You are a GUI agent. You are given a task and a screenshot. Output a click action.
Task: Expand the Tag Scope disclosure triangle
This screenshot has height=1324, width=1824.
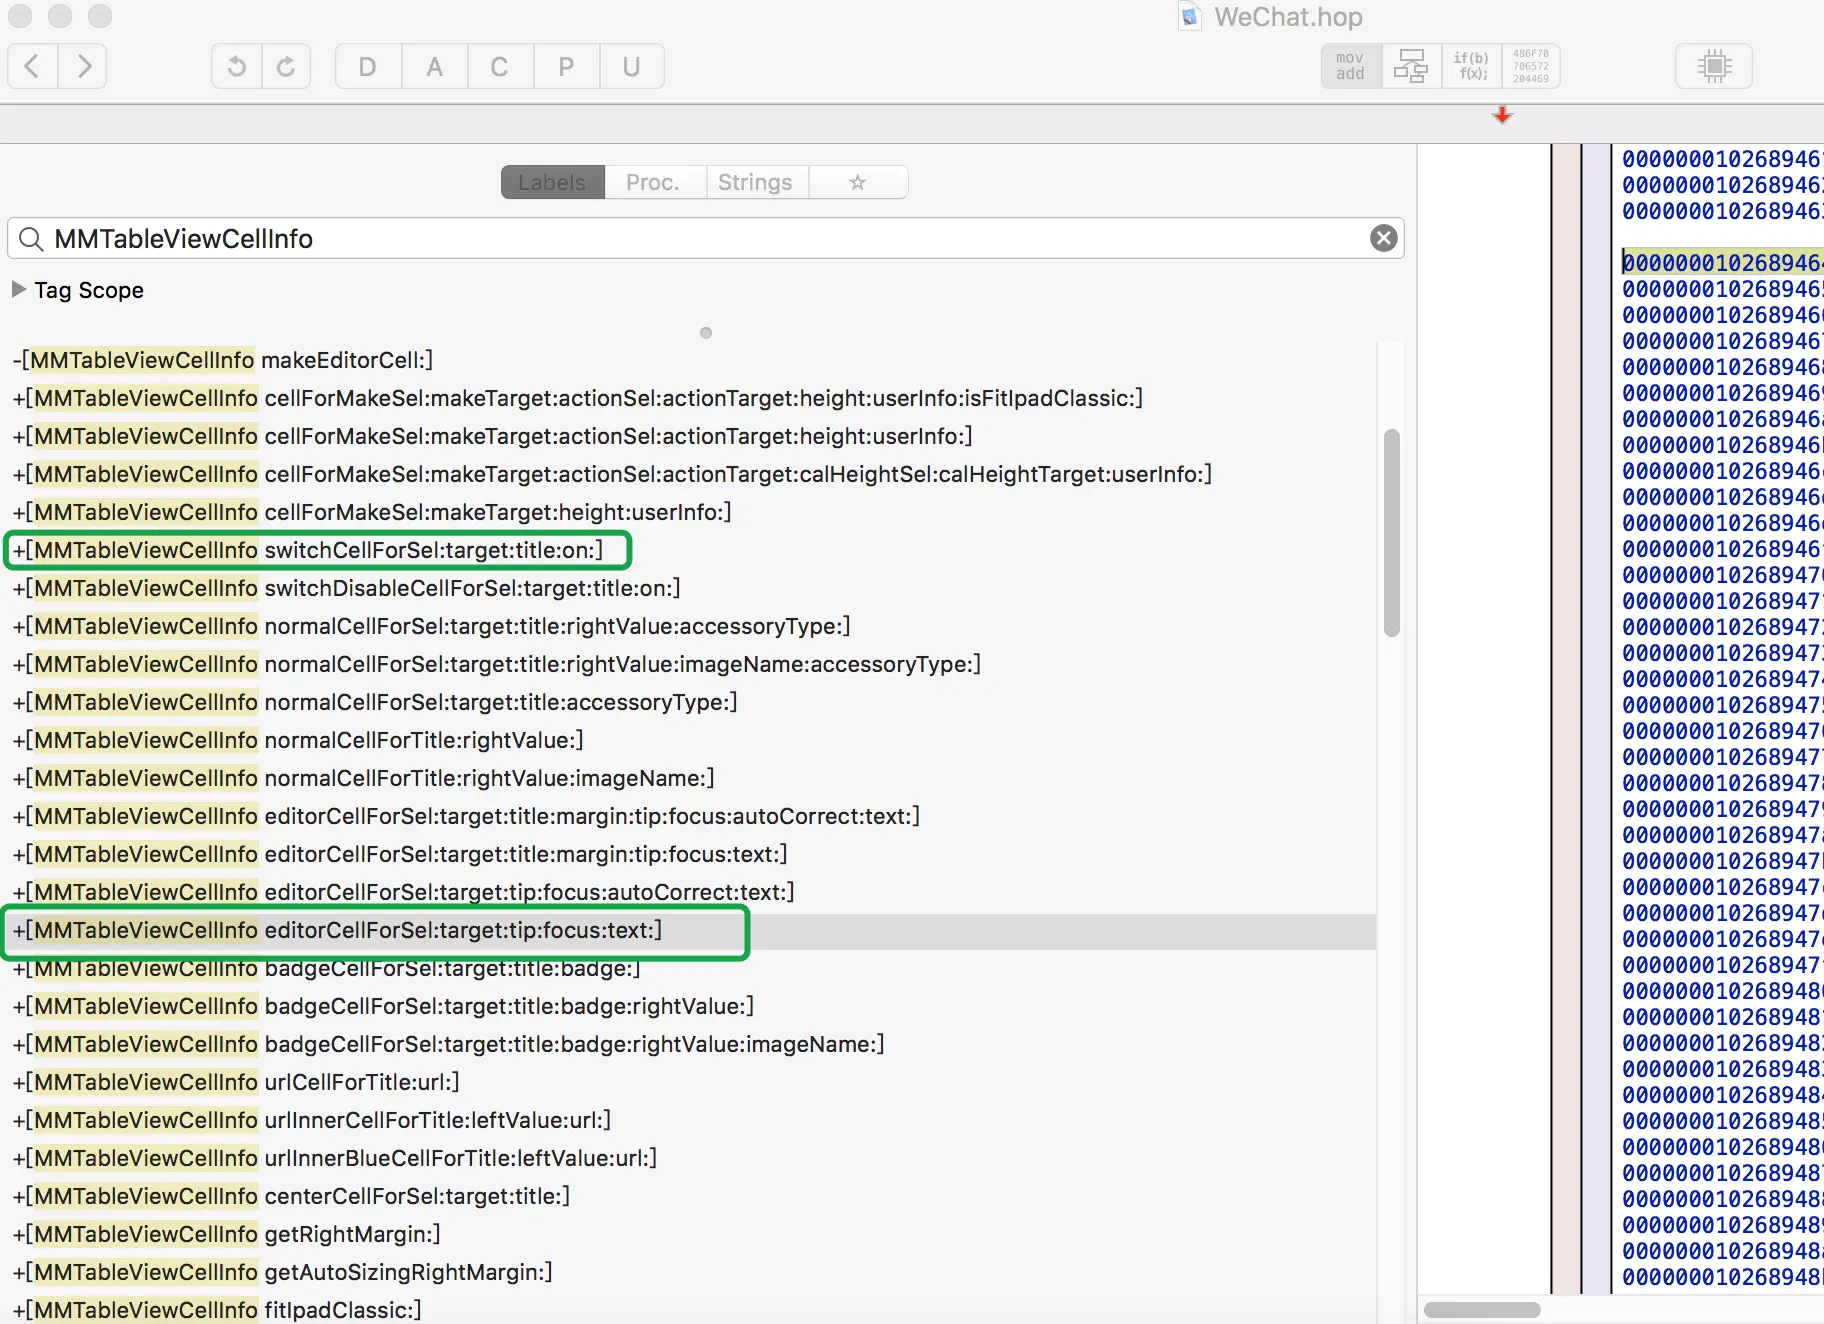click(x=18, y=289)
